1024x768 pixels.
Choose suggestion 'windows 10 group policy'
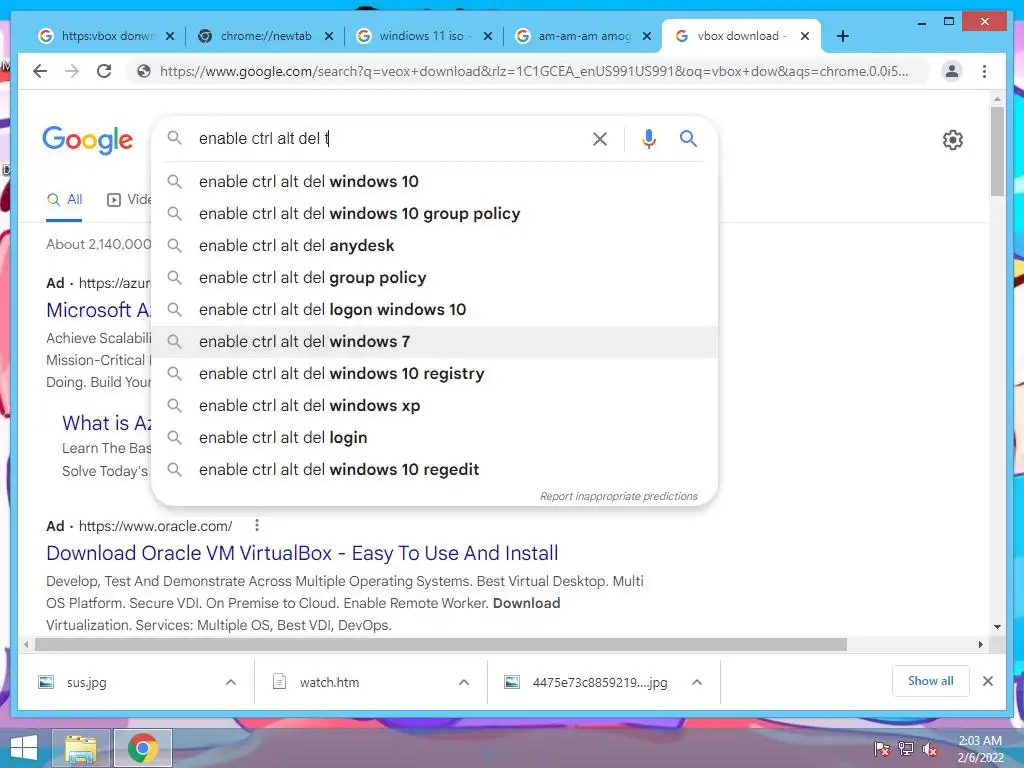tap(434, 214)
